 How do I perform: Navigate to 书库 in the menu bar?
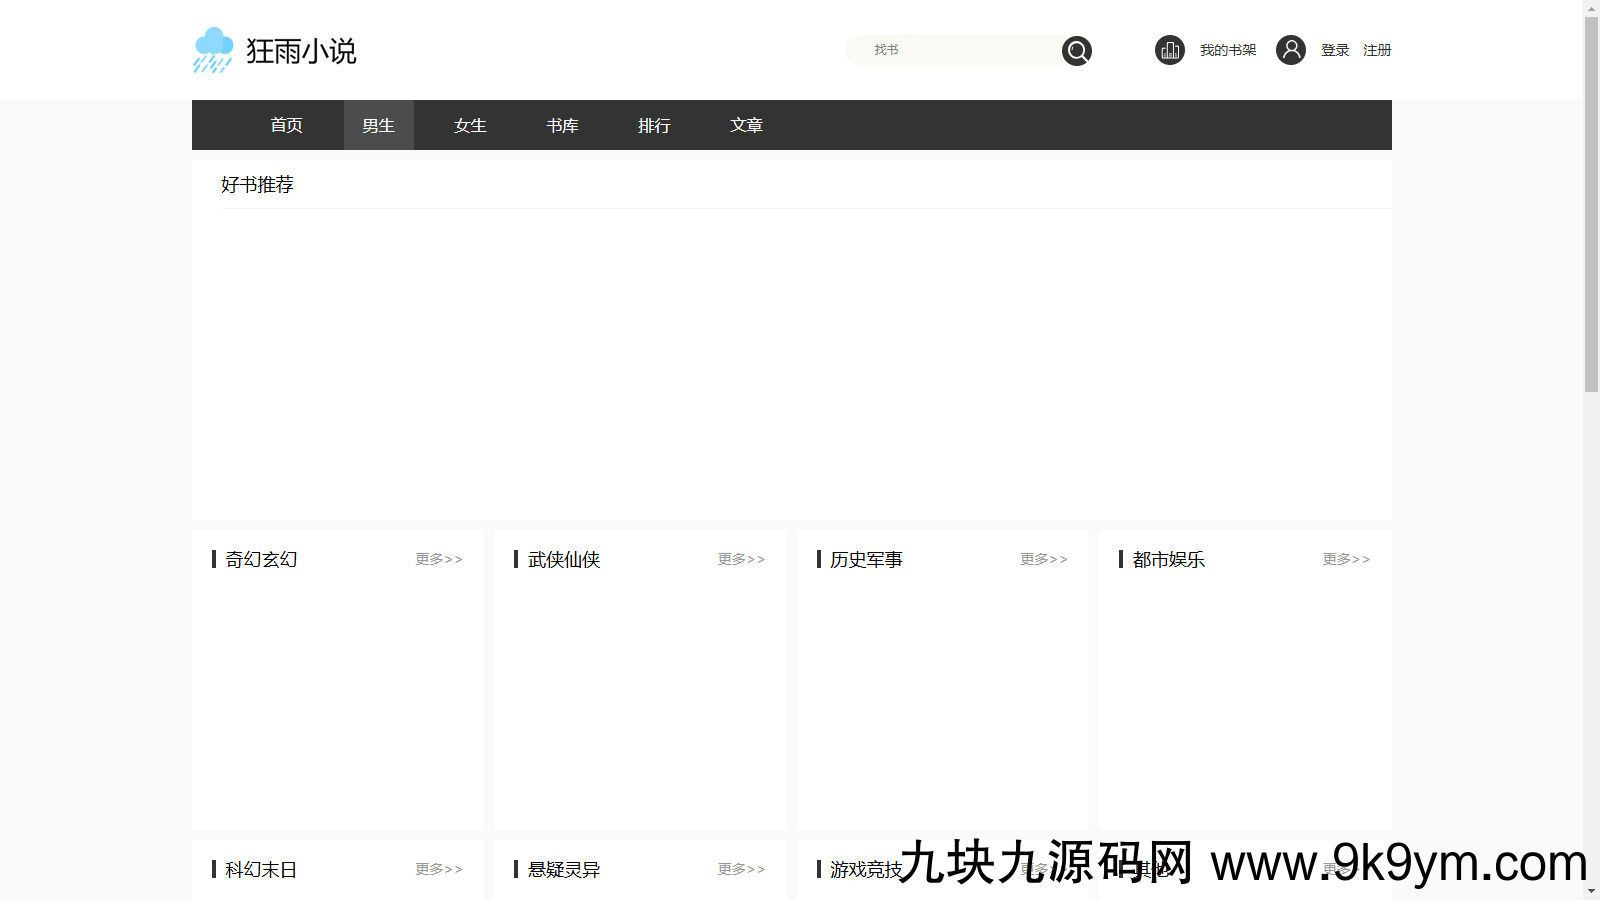click(x=562, y=125)
